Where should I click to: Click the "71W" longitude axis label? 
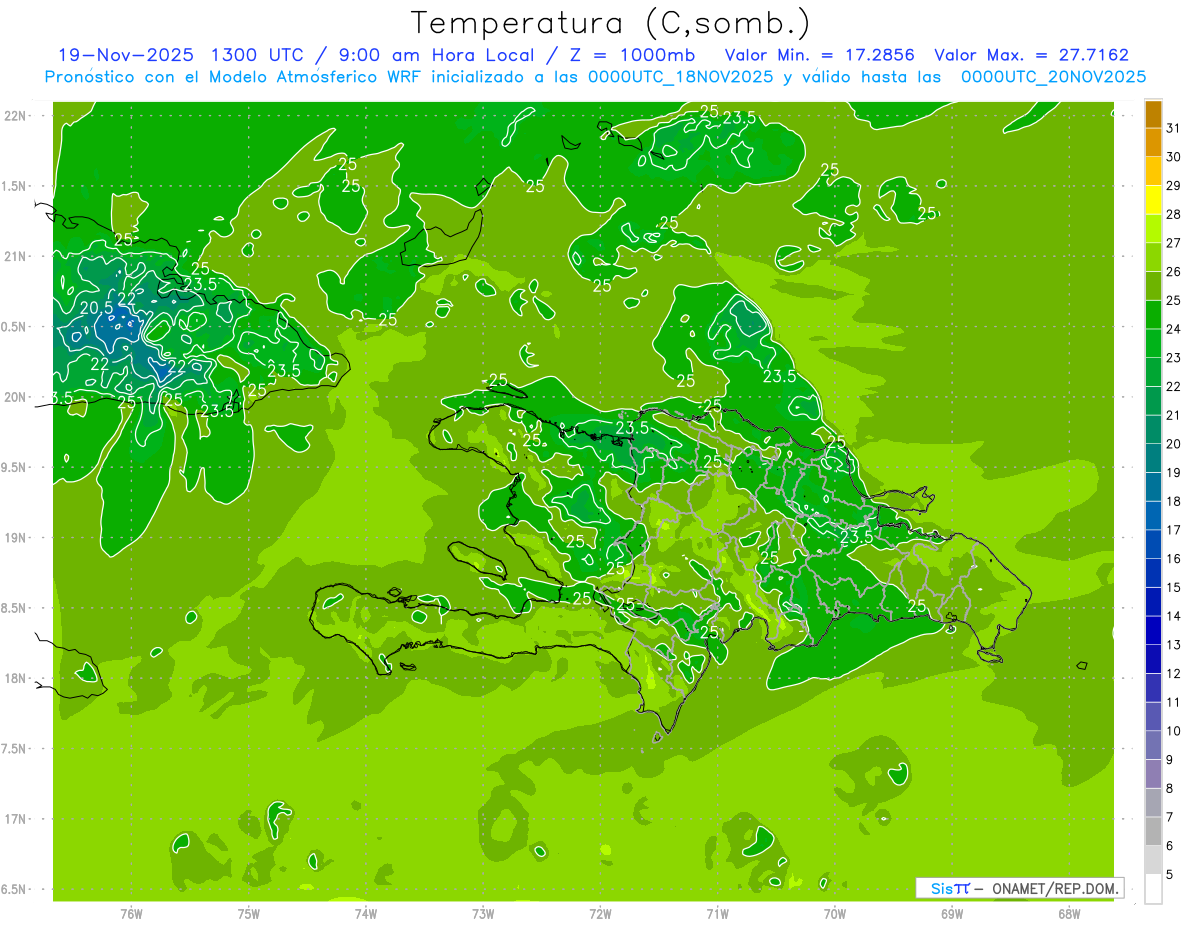click(717, 914)
